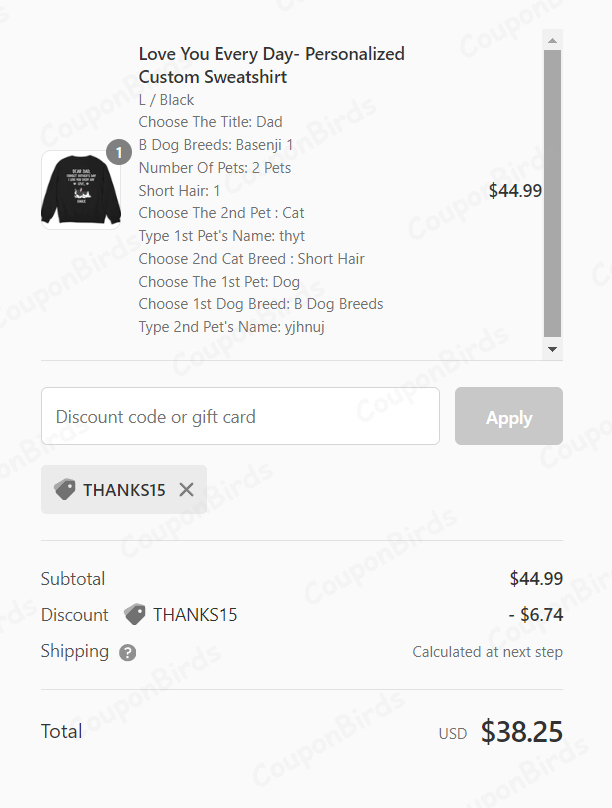Remove the applied THANKS15 discount
Viewport: 612px width, 808px height.
click(186, 489)
